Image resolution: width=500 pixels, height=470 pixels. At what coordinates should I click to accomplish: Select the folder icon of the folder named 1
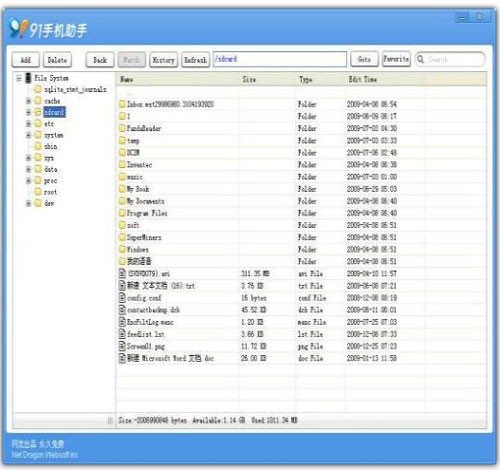[122, 116]
